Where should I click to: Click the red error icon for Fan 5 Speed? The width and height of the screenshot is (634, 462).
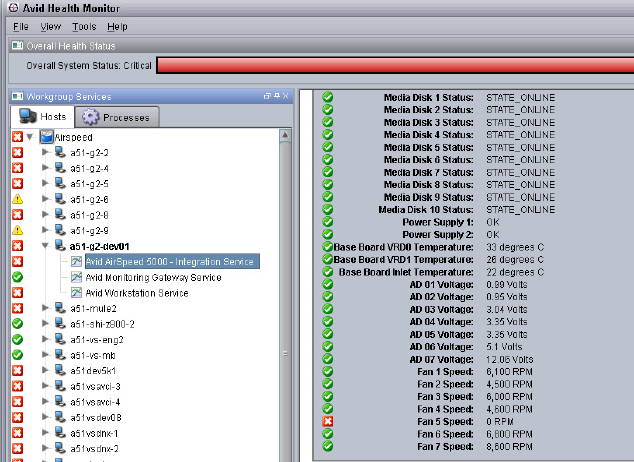pyautogui.click(x=328, y=422)
